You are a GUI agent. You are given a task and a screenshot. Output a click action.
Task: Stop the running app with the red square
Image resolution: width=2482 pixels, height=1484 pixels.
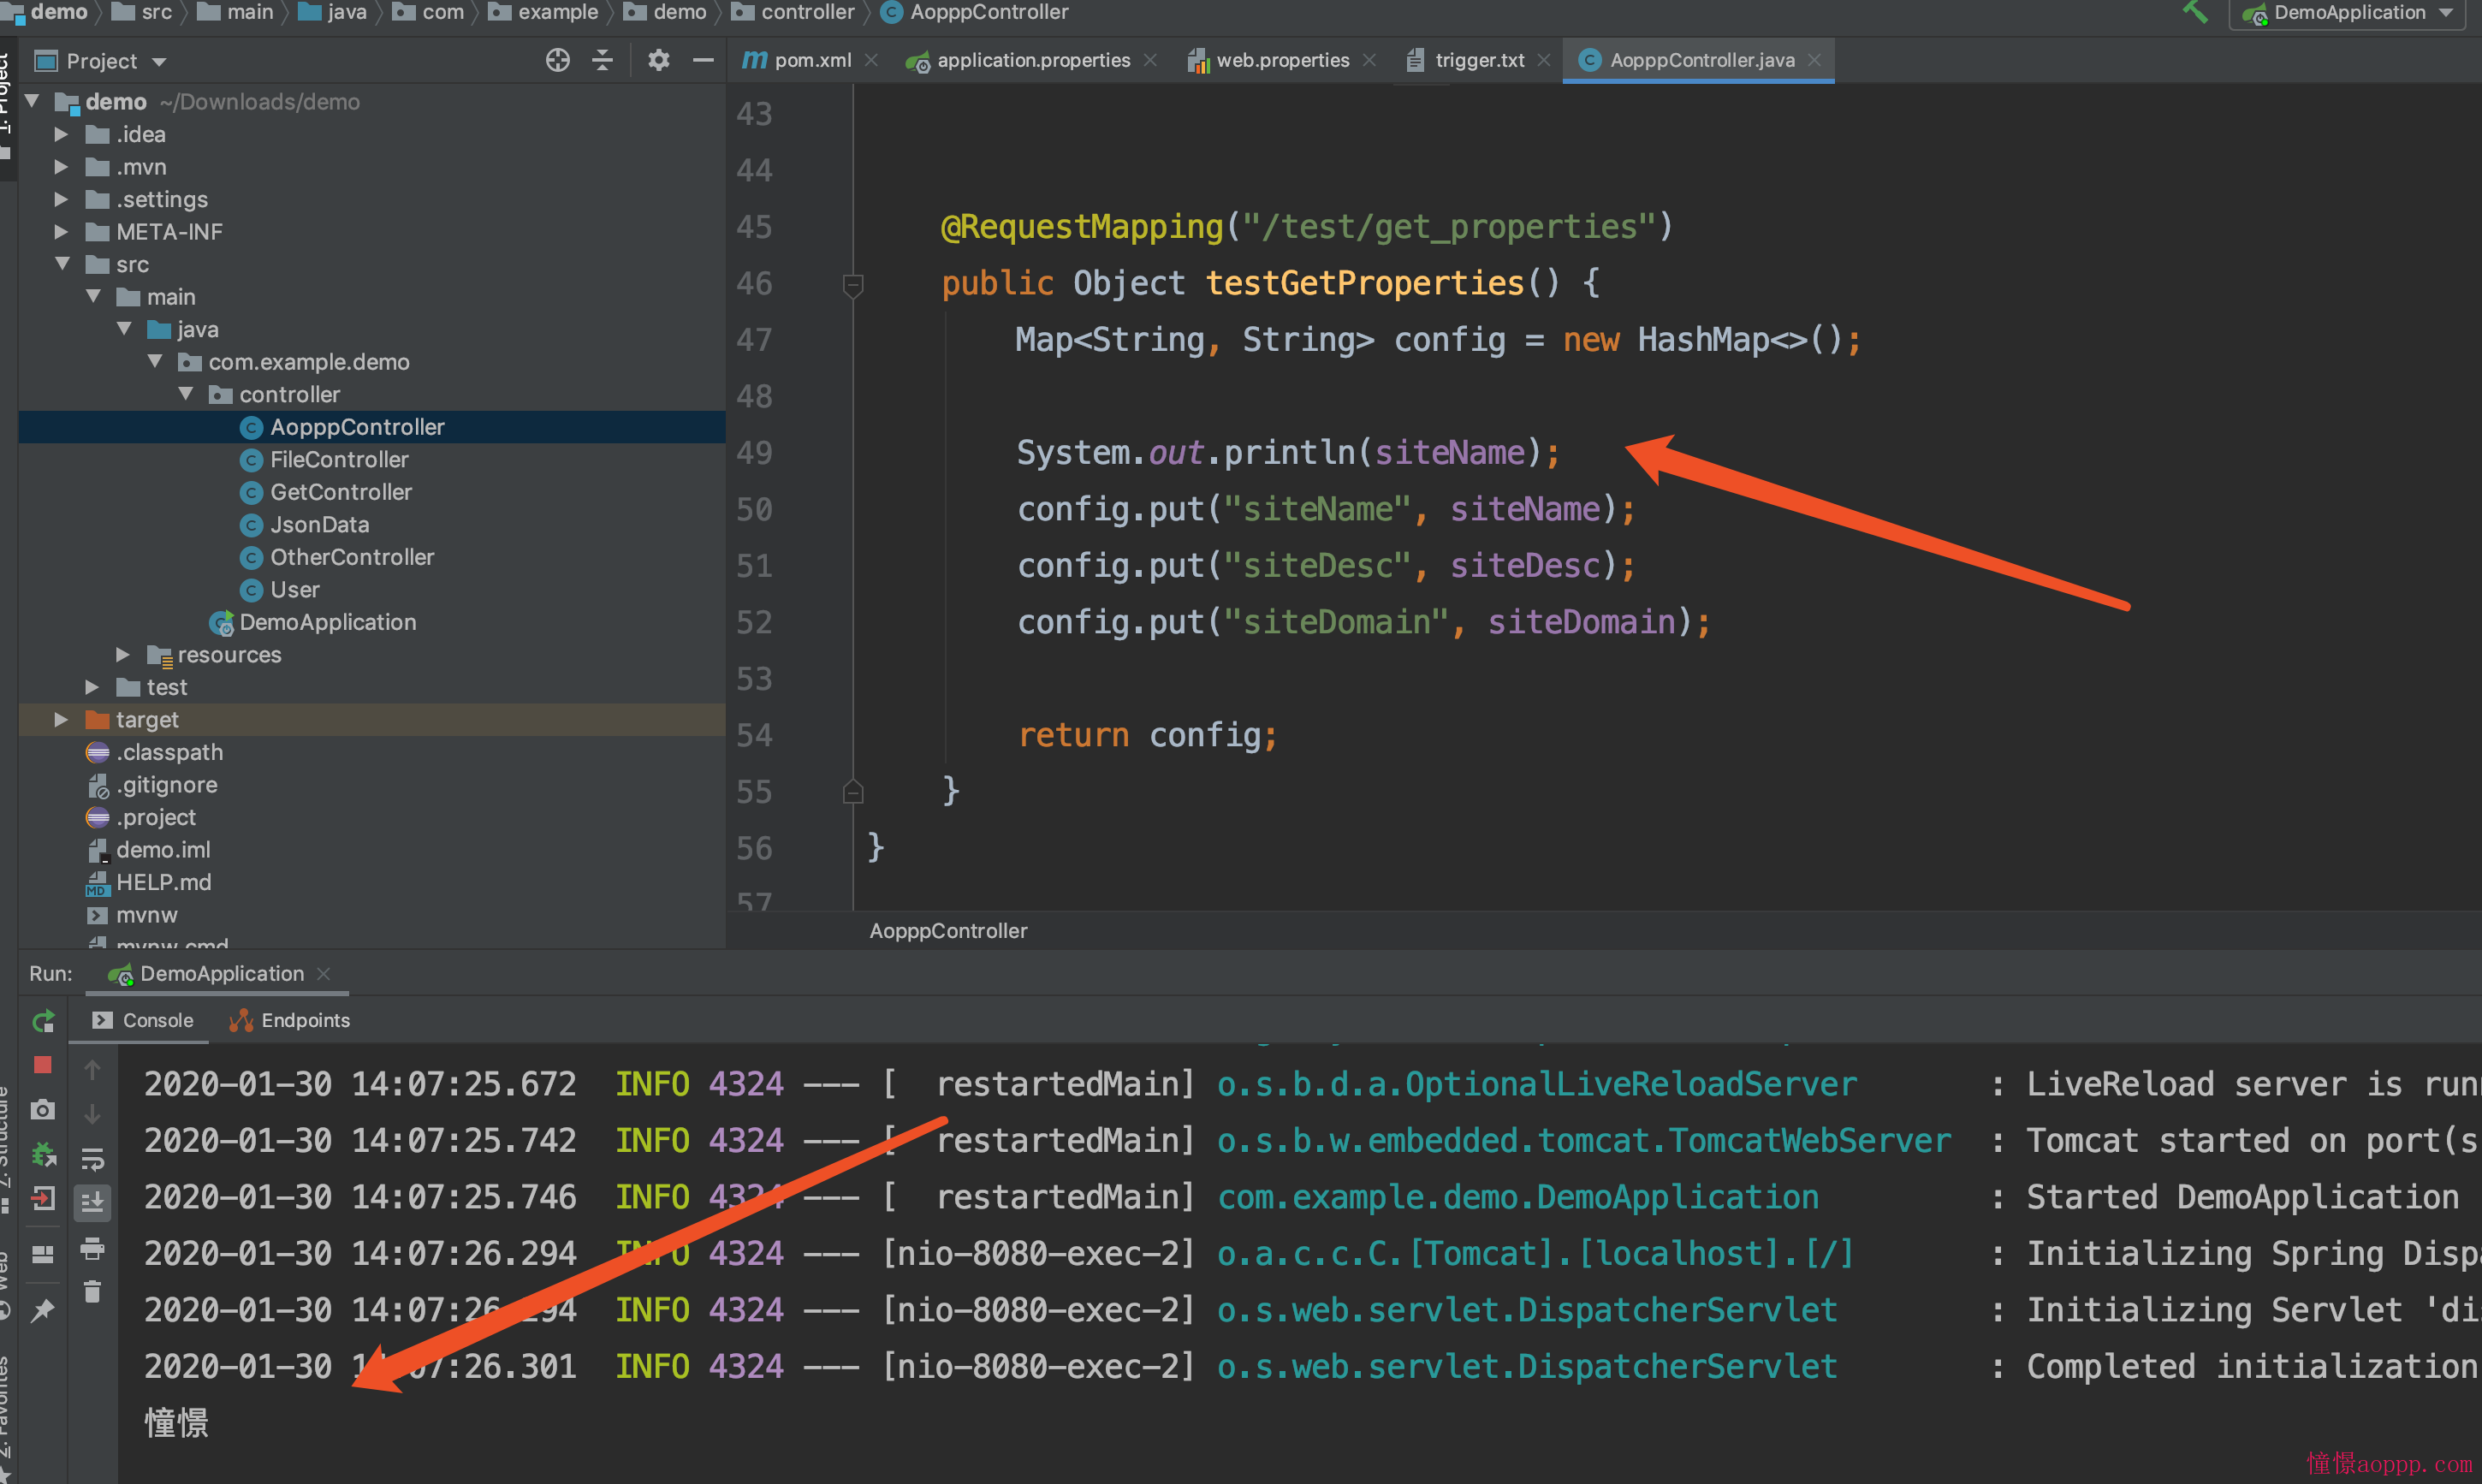pyautogui.click(x=43, y=1065)
